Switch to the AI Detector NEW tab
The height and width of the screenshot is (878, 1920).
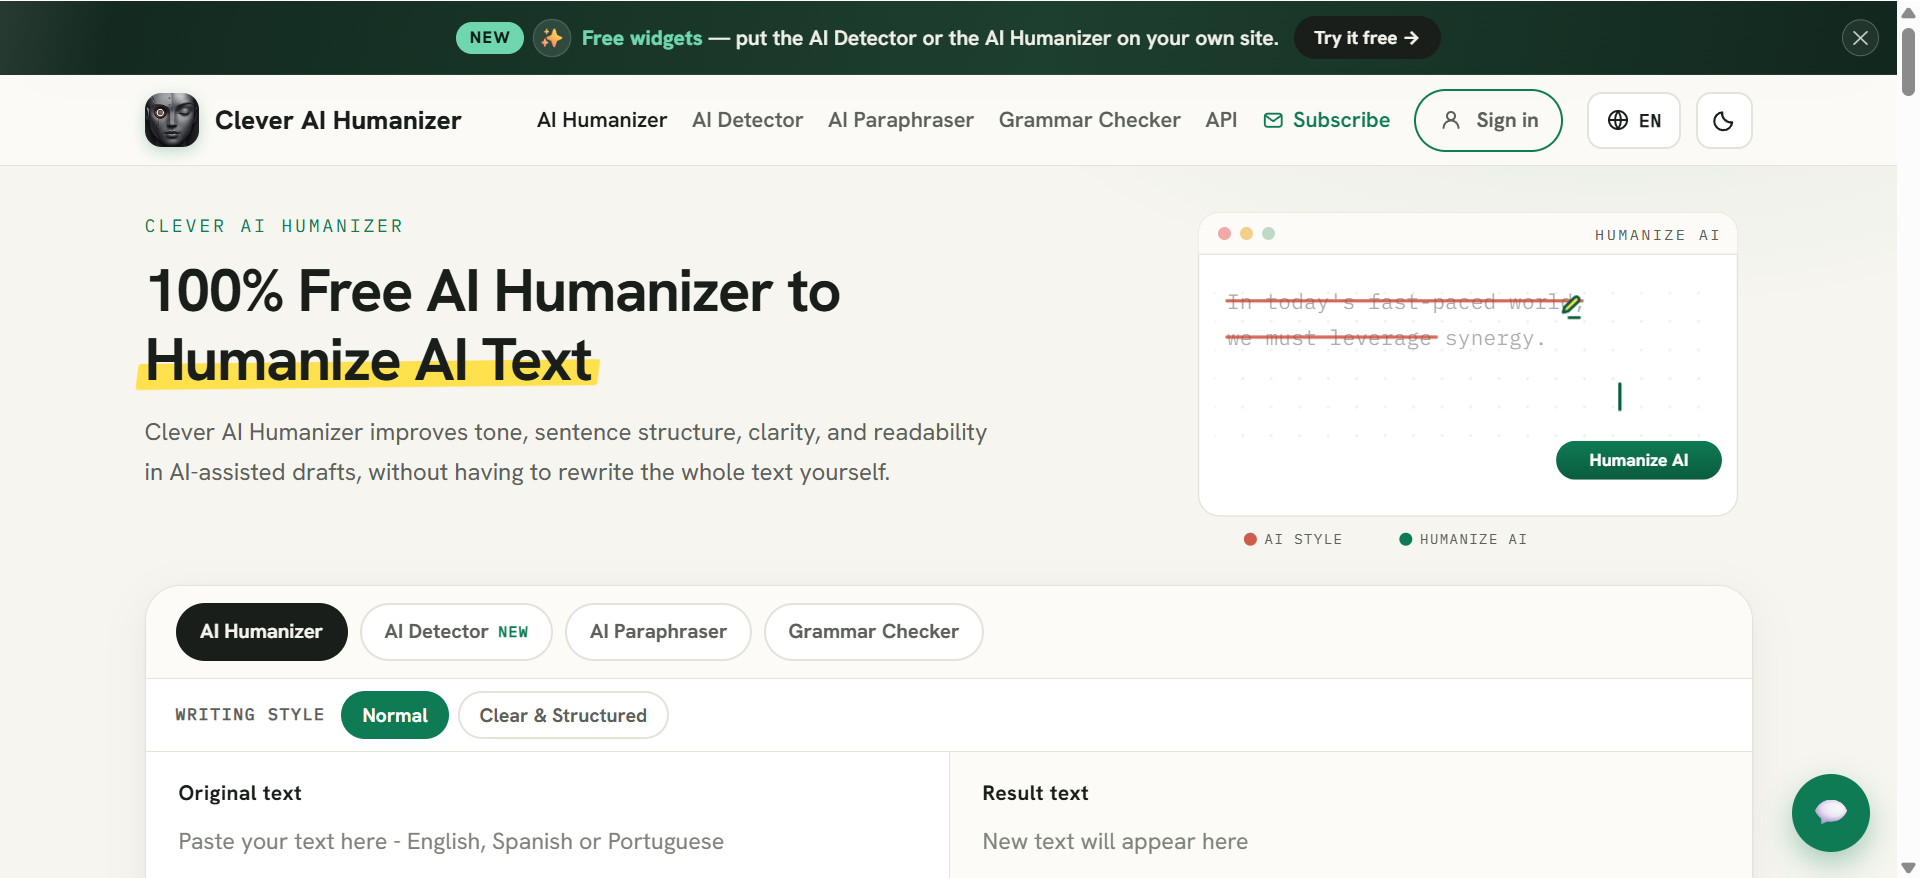(456, 632)
